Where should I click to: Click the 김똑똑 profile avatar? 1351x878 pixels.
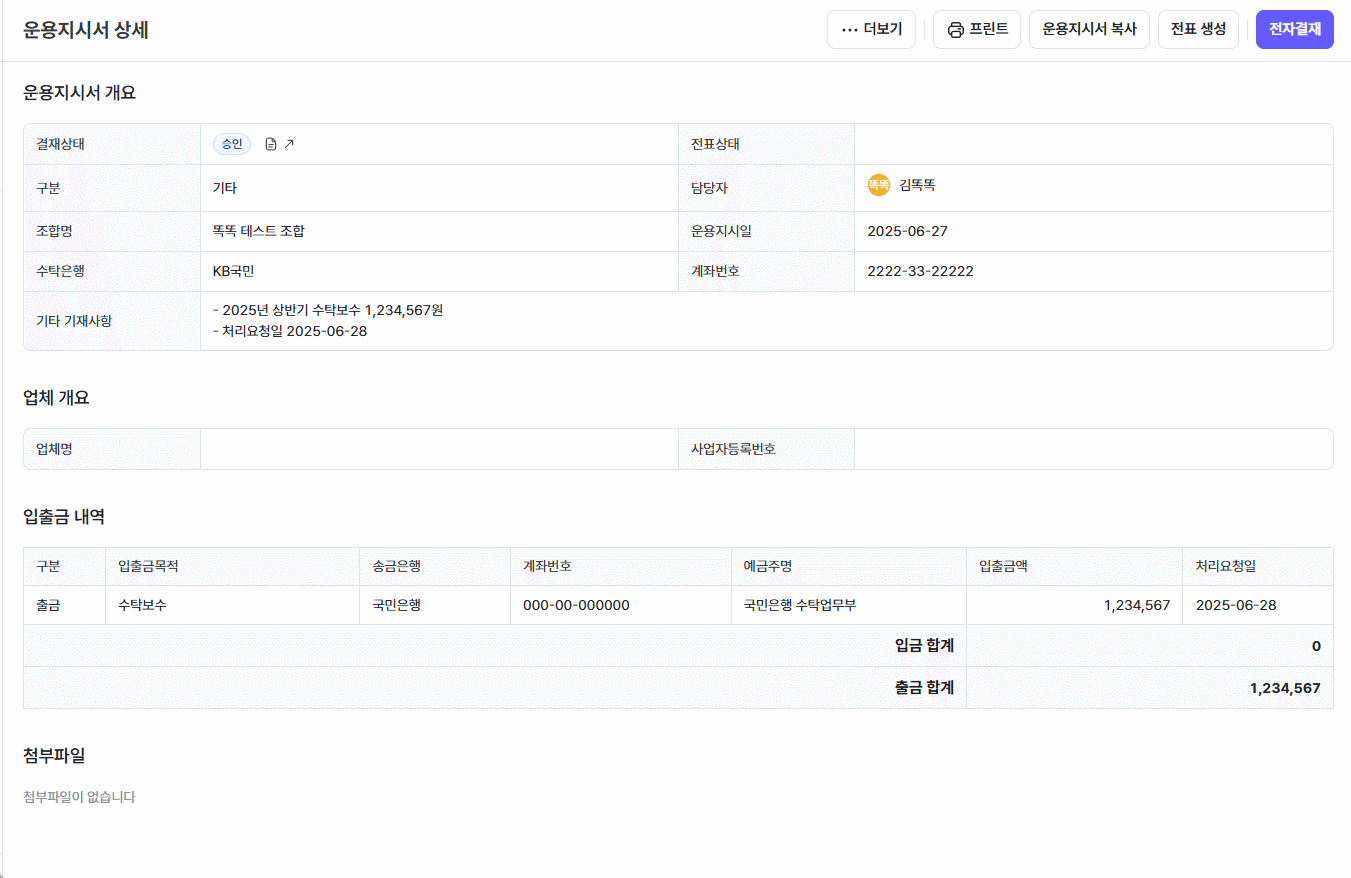click(x=878, y=185)
